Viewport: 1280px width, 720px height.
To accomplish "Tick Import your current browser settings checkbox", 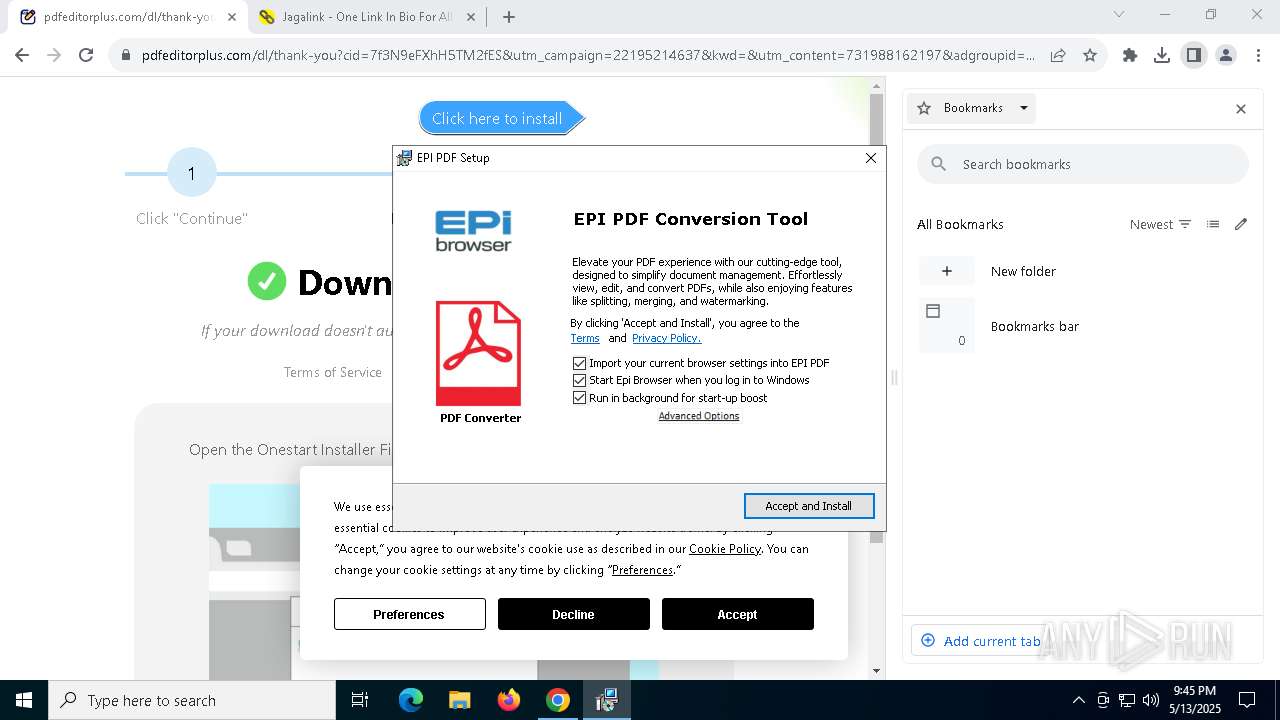I will [579, 363].
